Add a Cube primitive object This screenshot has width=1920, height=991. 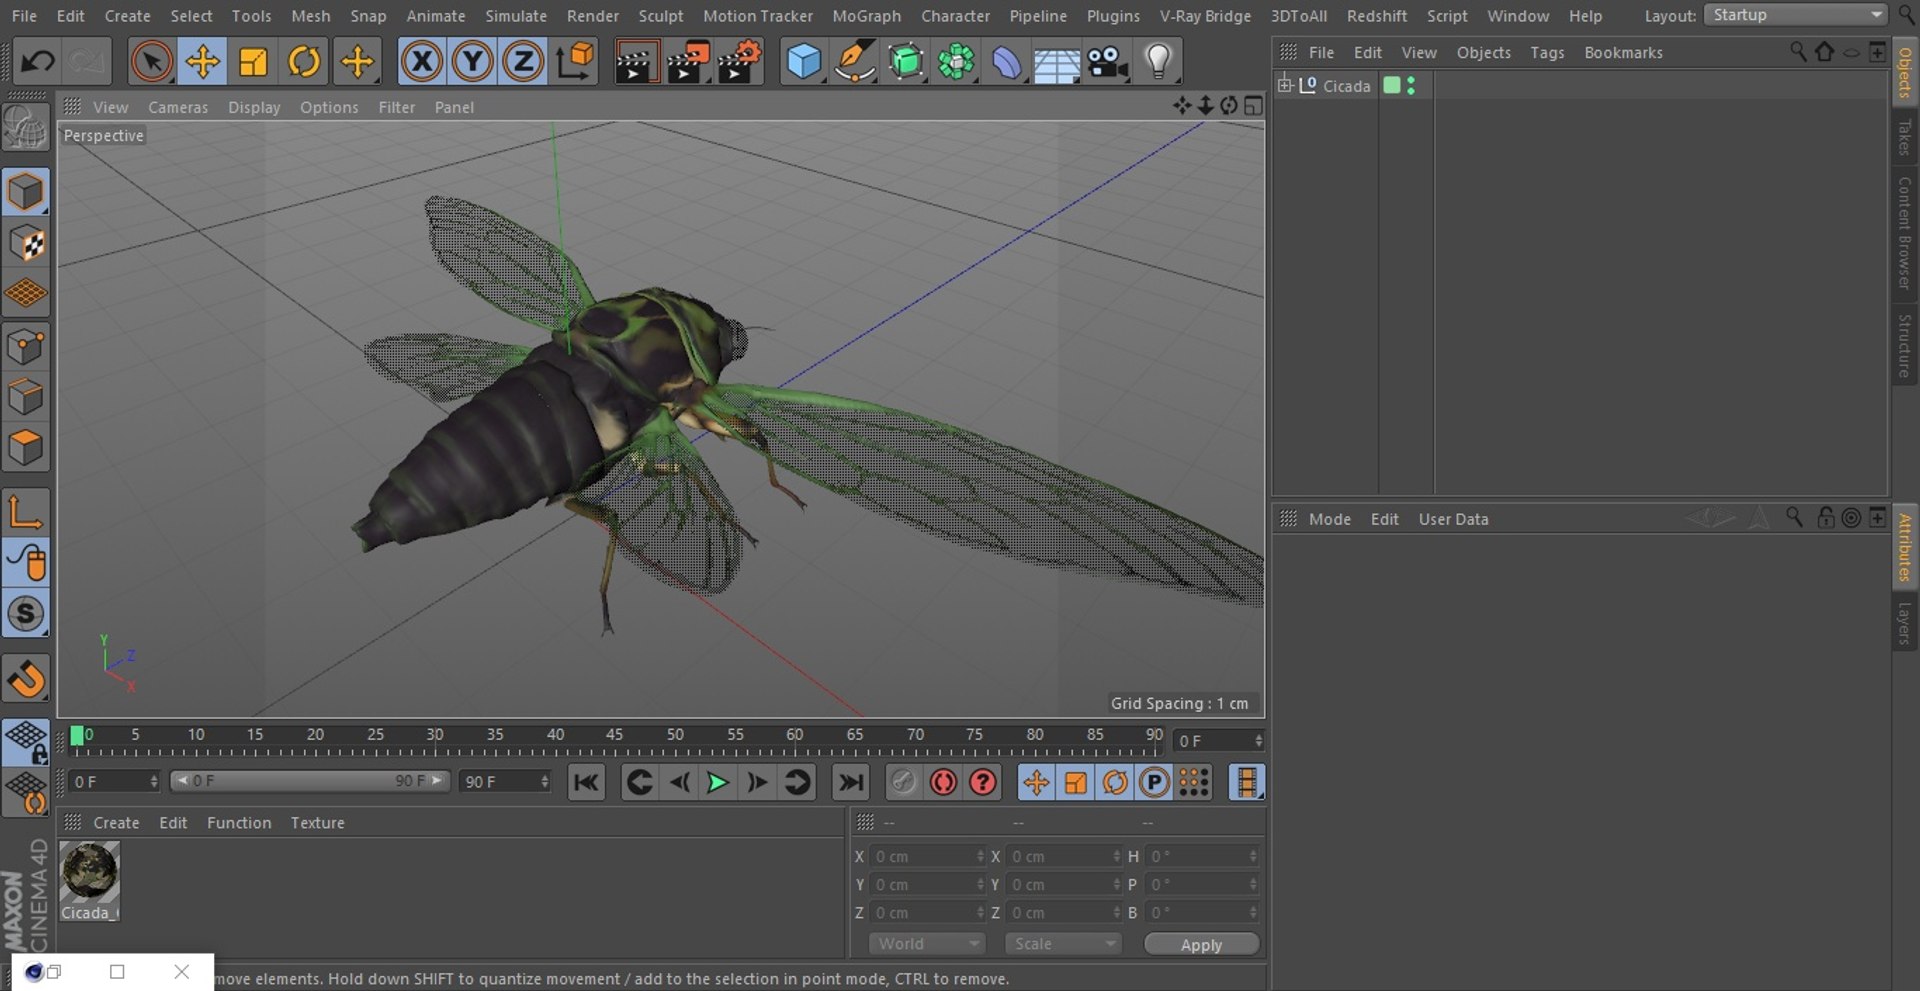point(804,62)
